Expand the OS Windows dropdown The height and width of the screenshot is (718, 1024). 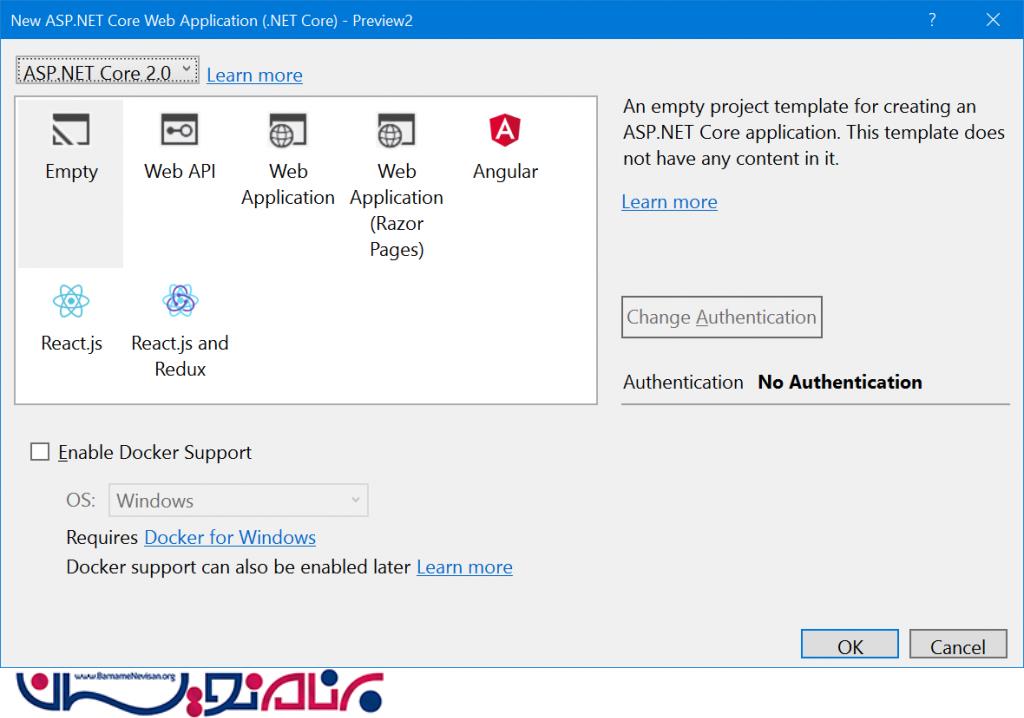pos(240,500)
